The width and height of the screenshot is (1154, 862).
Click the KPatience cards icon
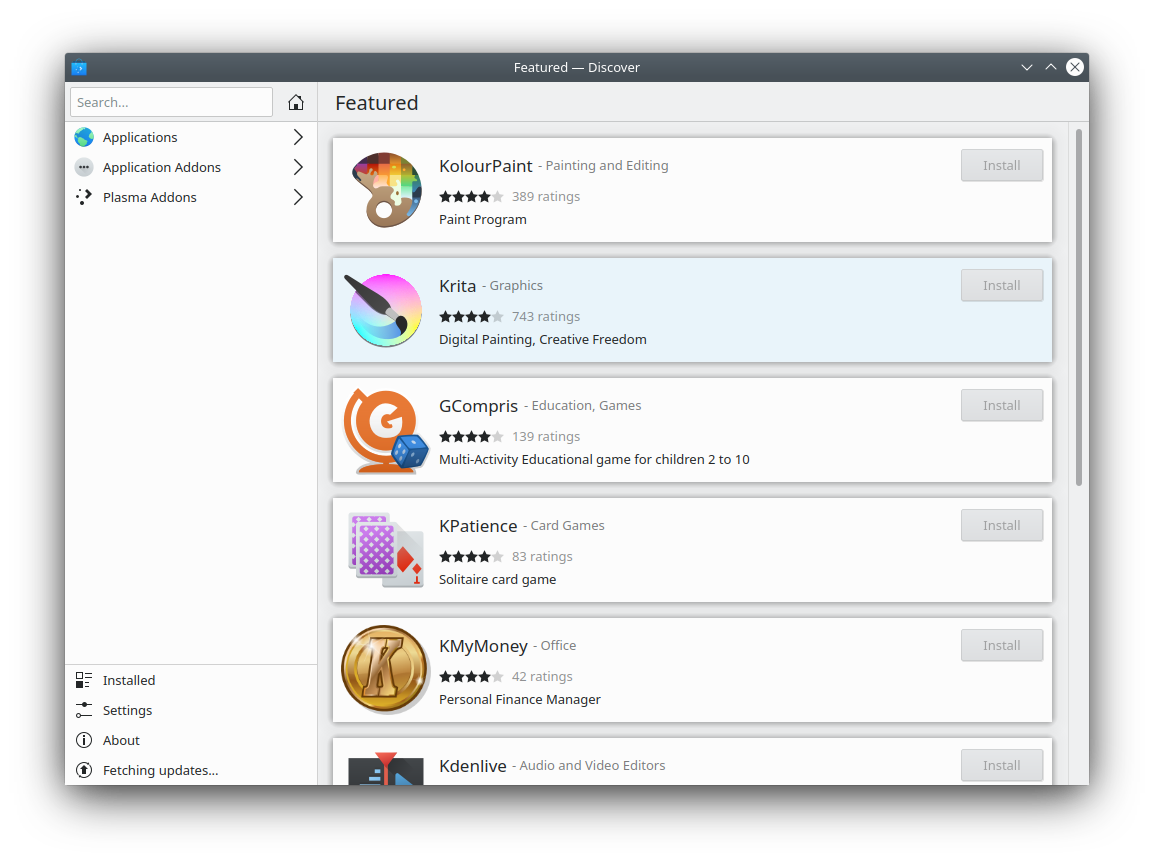click(386, 550)
